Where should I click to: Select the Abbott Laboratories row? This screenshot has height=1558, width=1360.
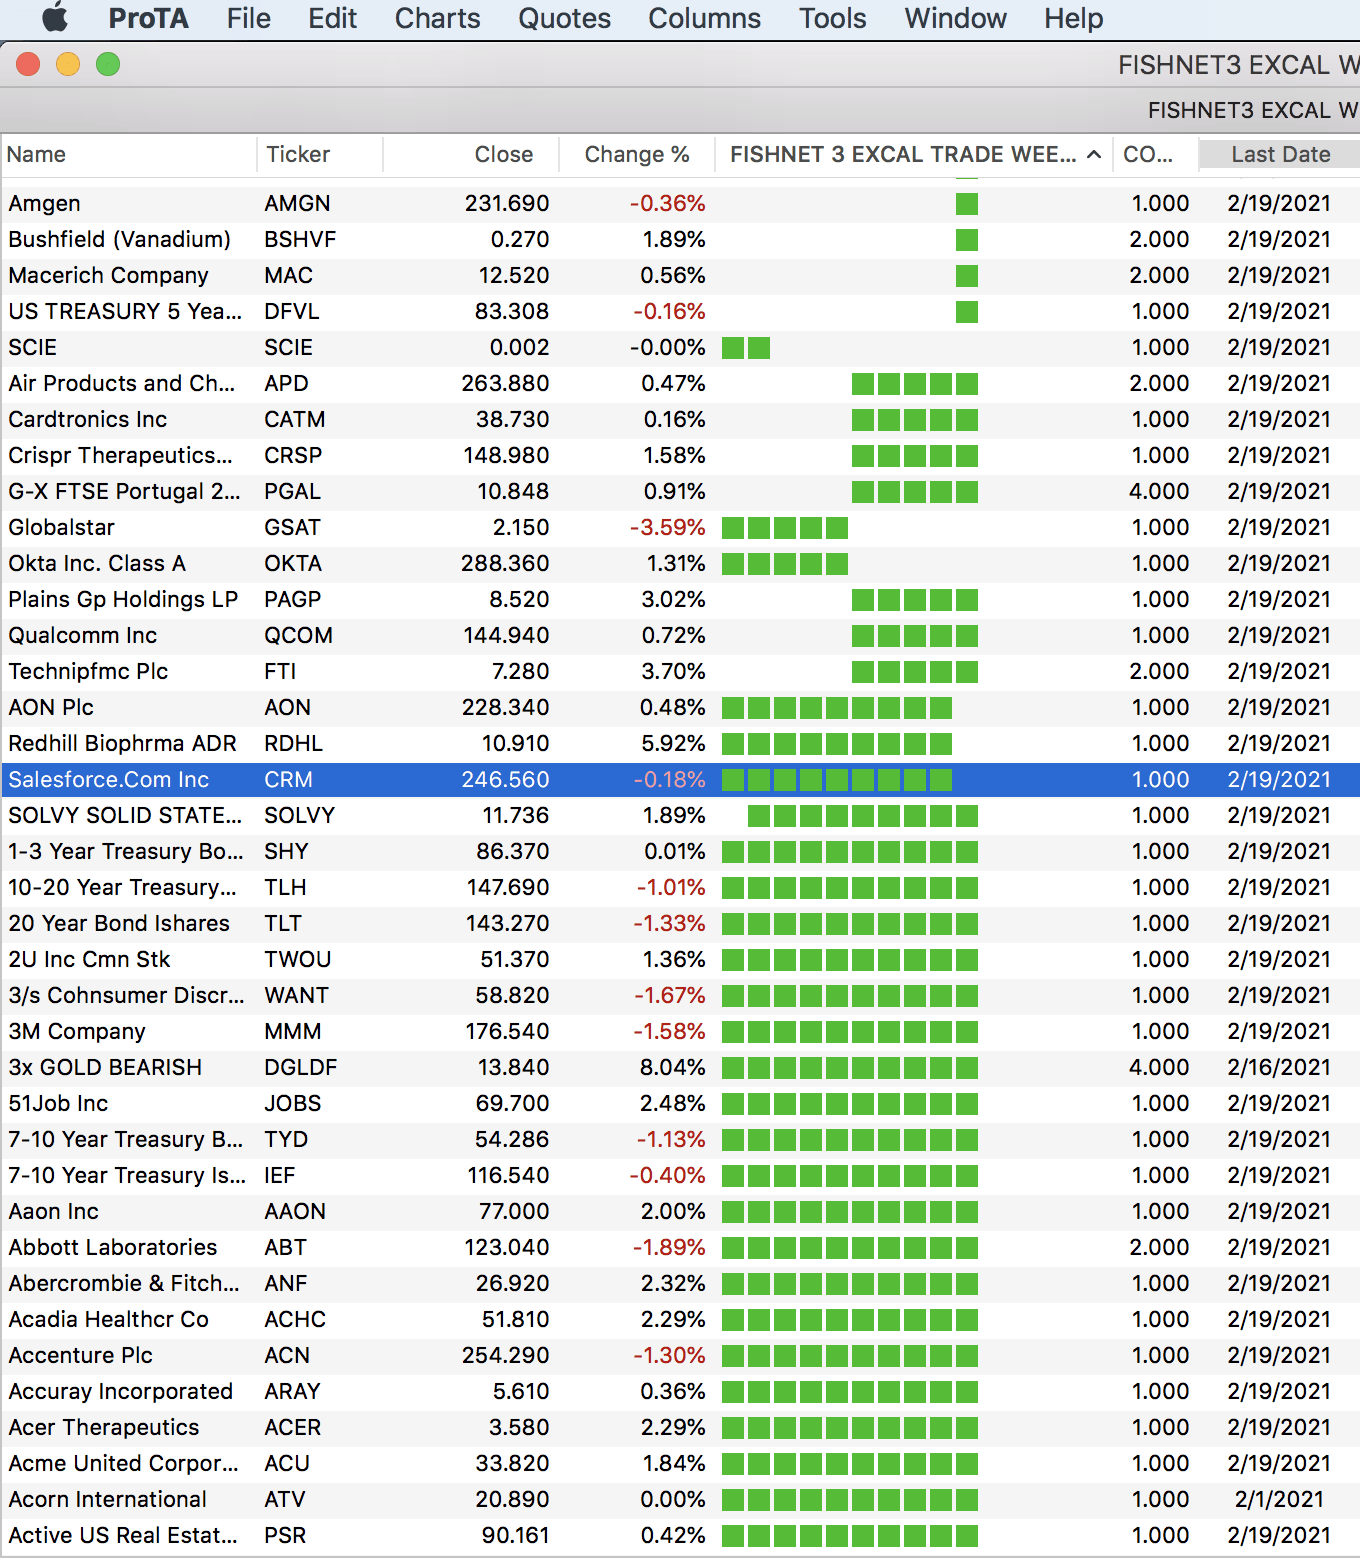(680, 1248)
